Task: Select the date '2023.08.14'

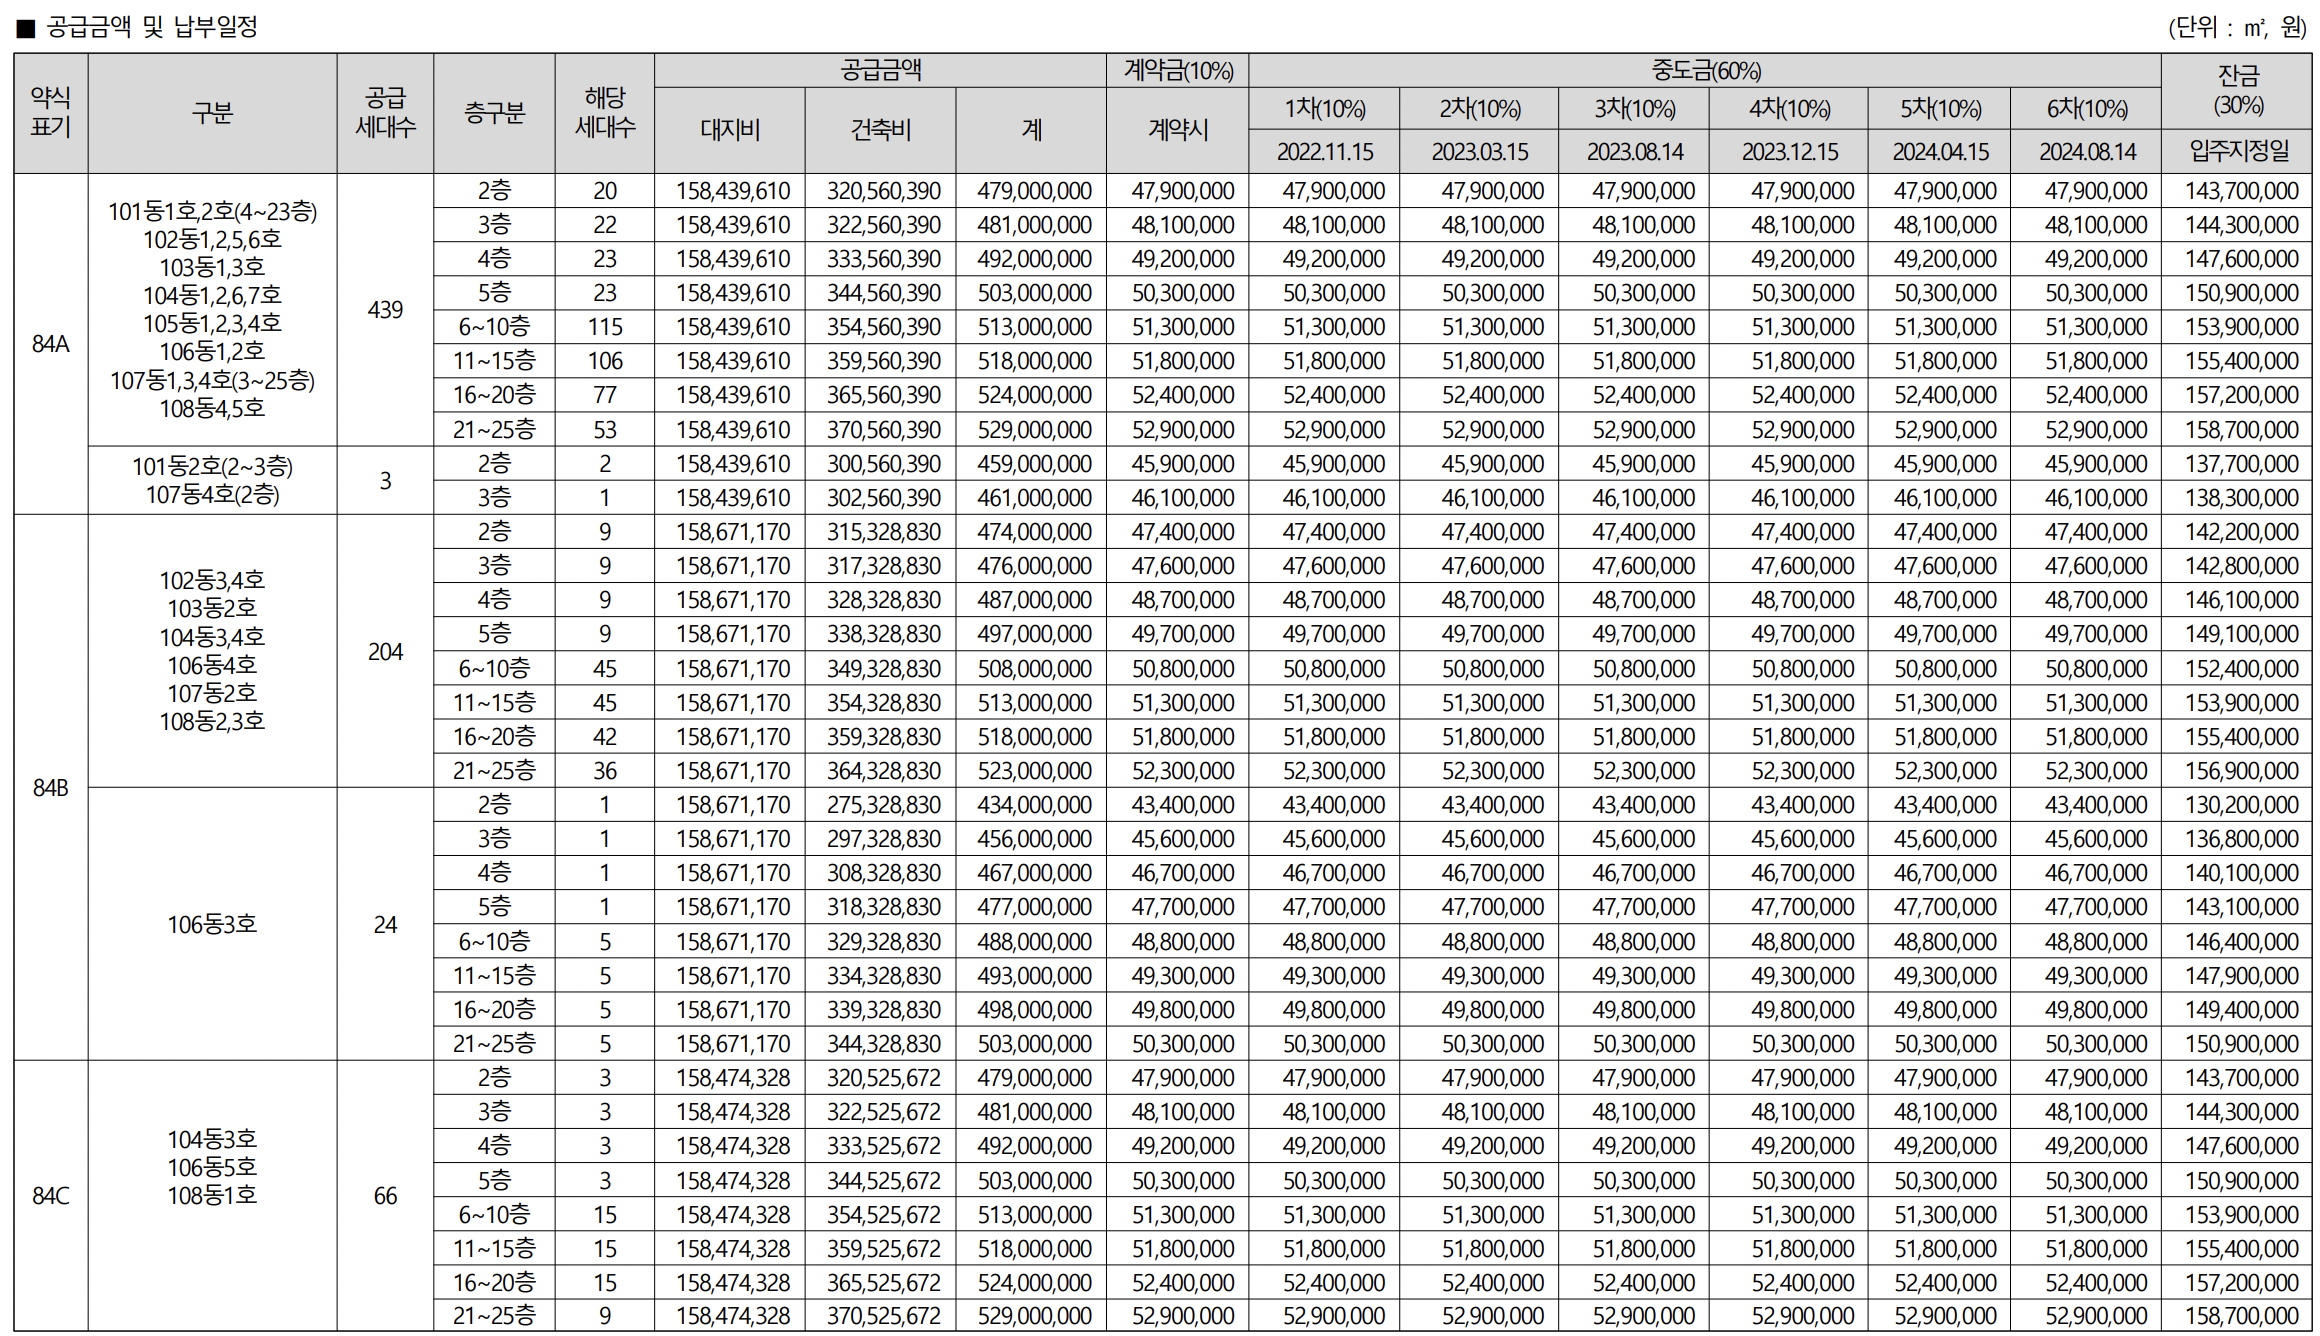Action: tap(1635, 152)
